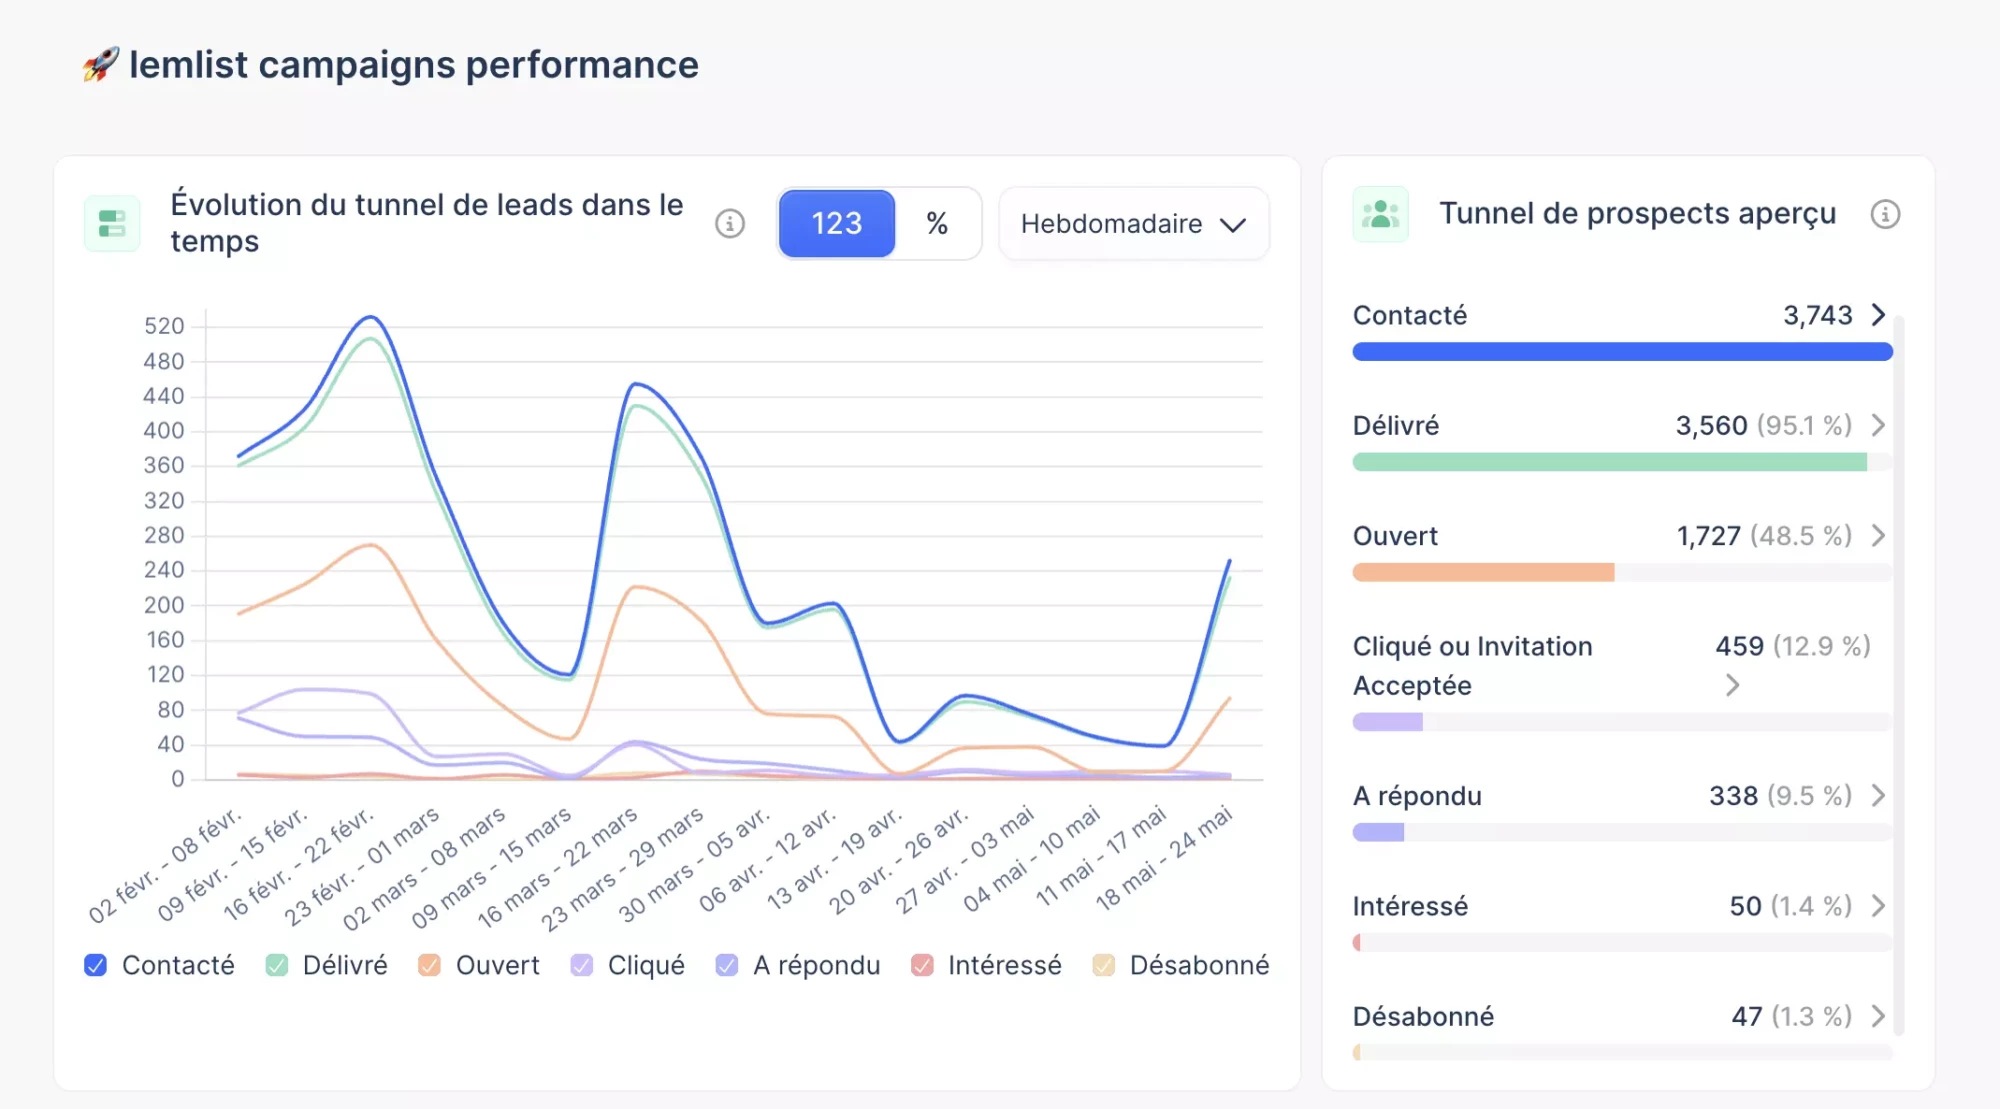The width and height of the screenshot is (2000, 1109).
Task: Click the Ouvert label in the prospects funnel
Action: (1395, 536)
